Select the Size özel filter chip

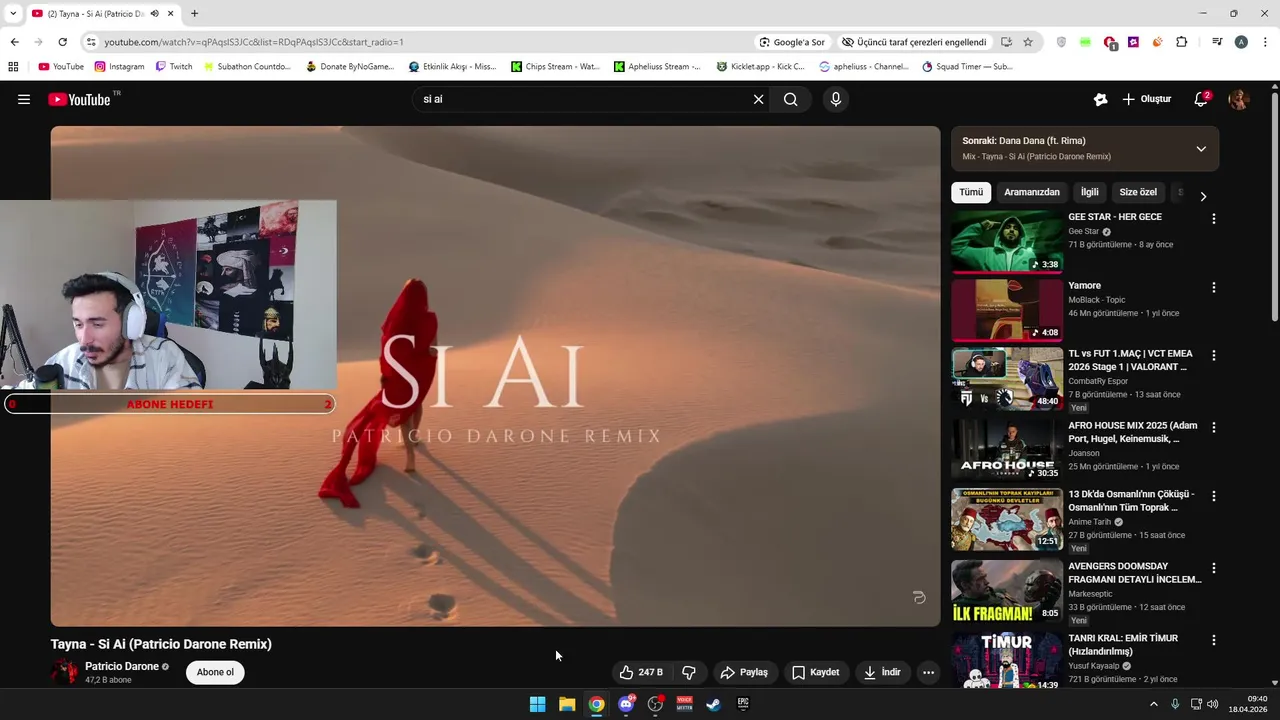pyautogui.click(x=1138, y=192)
